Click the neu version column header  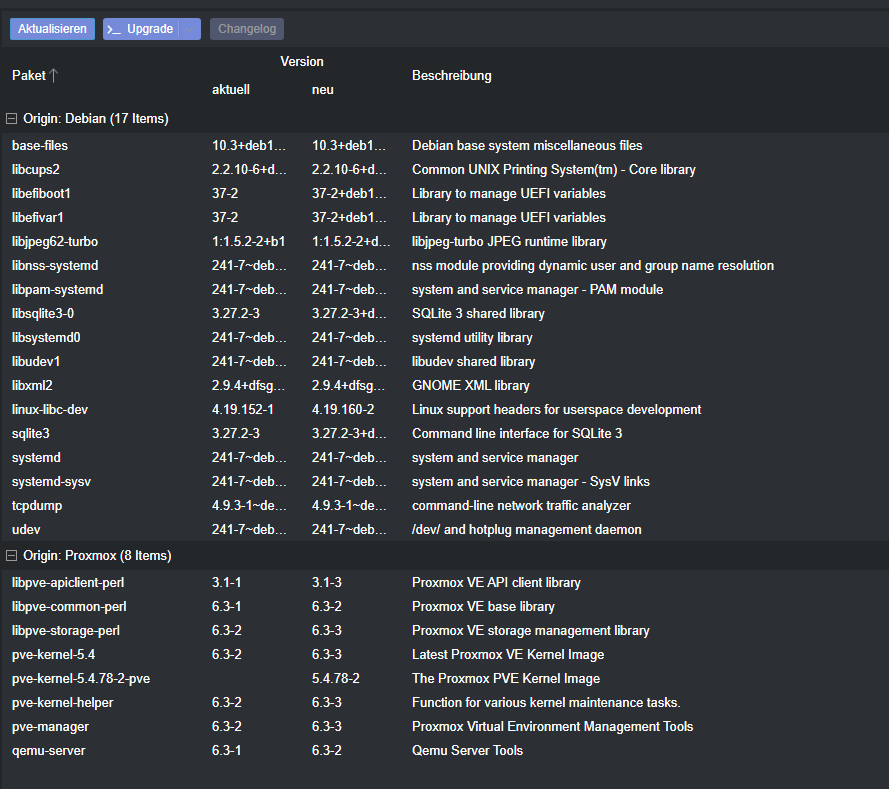point(323,90)
